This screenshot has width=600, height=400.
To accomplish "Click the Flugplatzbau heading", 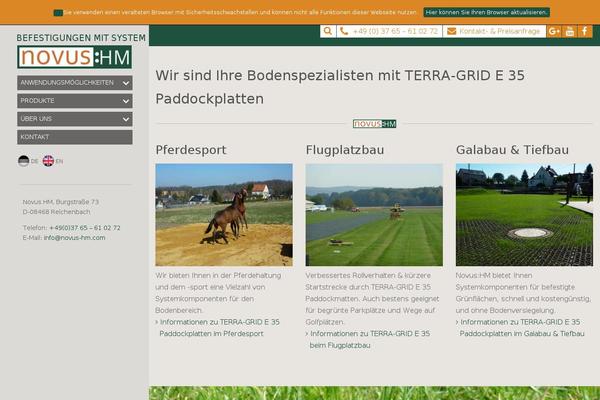I will pyautogui.click(x=345, y=150).
